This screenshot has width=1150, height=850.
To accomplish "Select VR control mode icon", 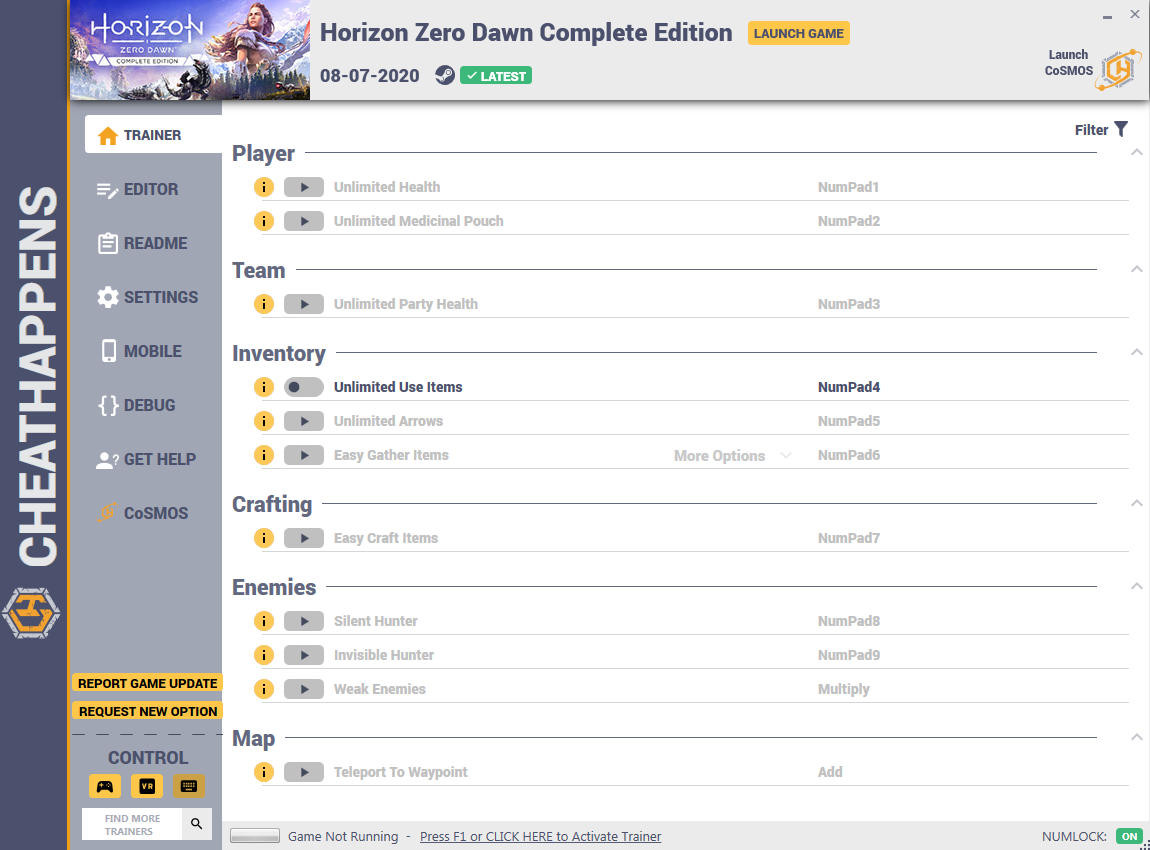I will 147,786.
